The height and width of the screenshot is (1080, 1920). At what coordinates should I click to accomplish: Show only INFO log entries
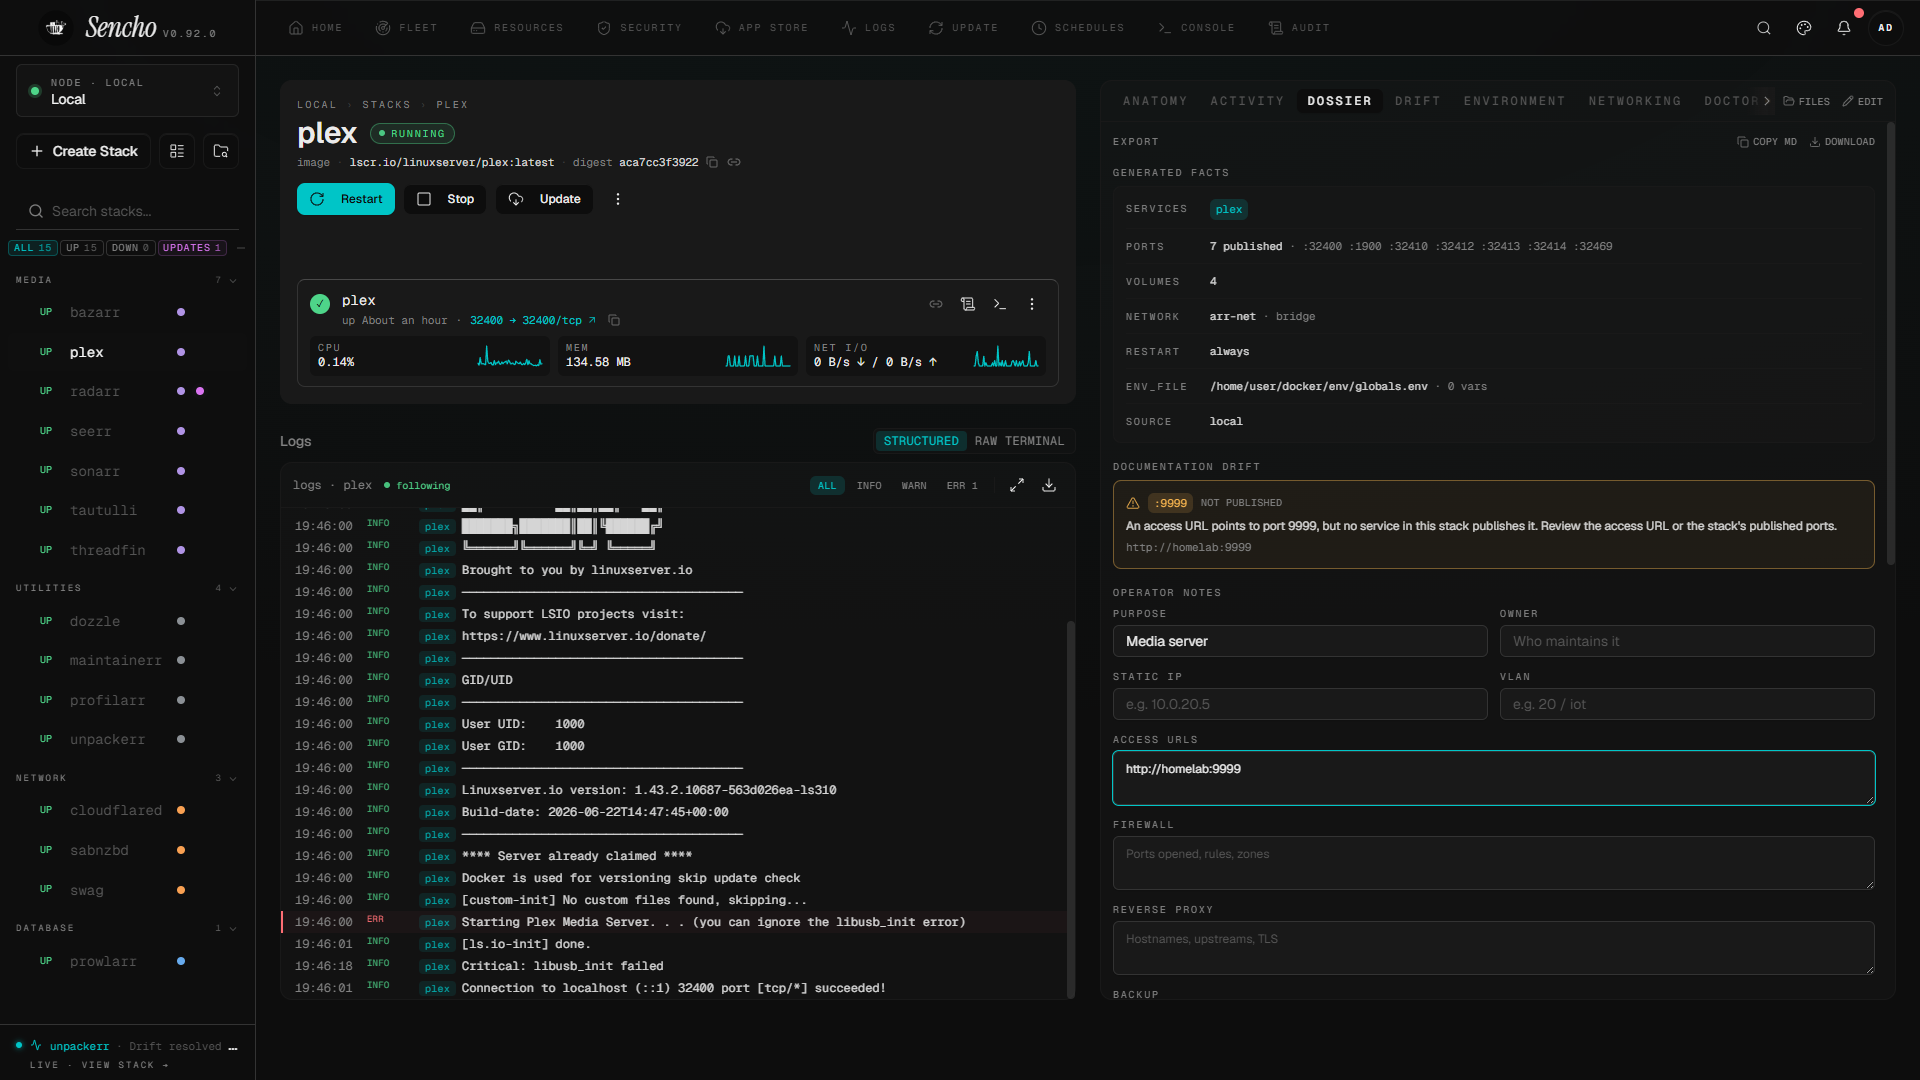869,486
